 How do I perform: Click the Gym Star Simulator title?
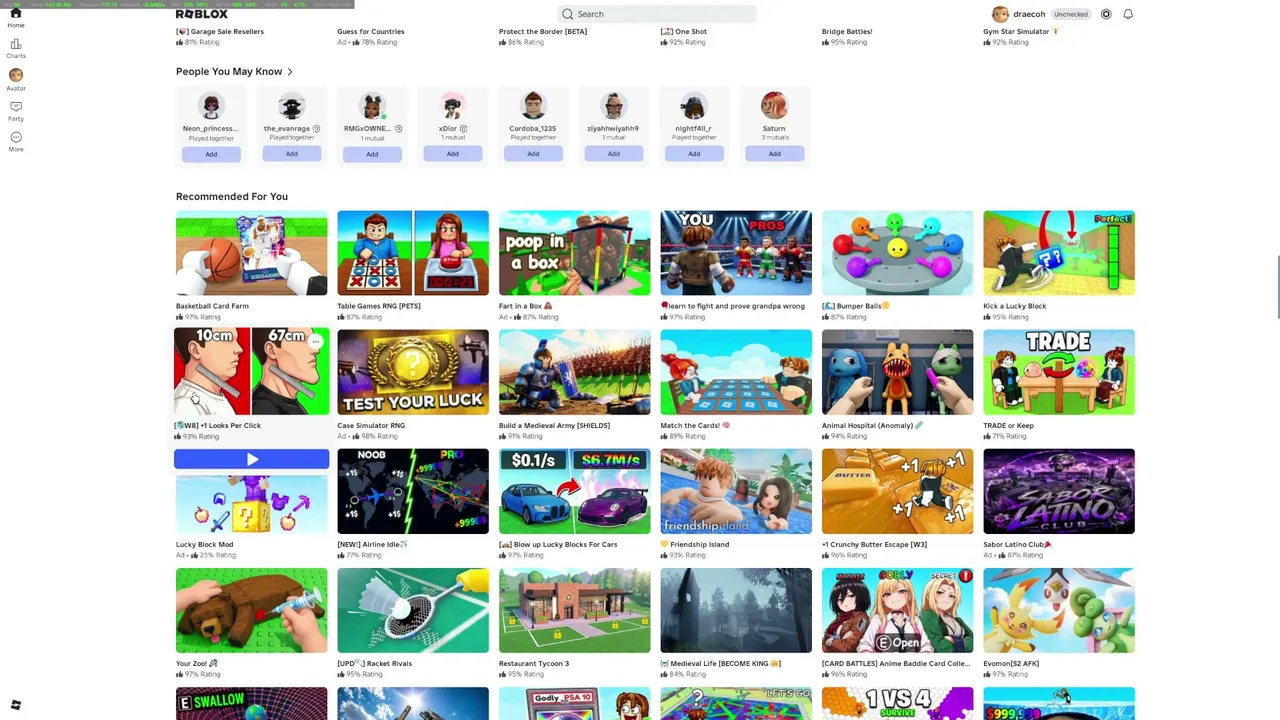[1020, 32]
